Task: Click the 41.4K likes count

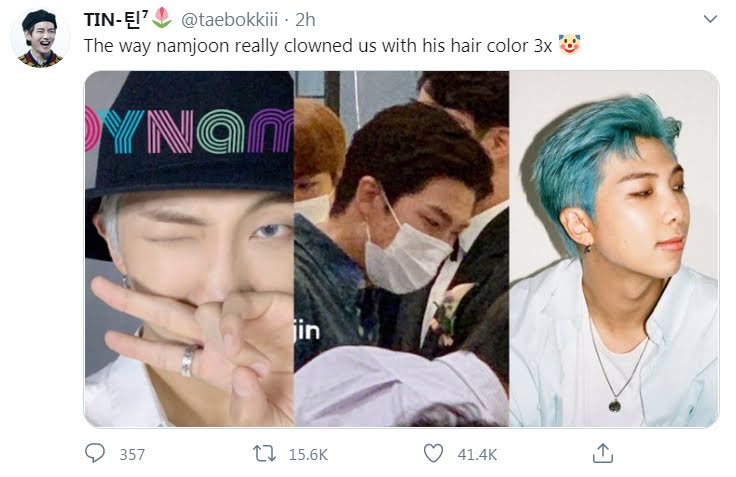Action: tap(477, 454)
